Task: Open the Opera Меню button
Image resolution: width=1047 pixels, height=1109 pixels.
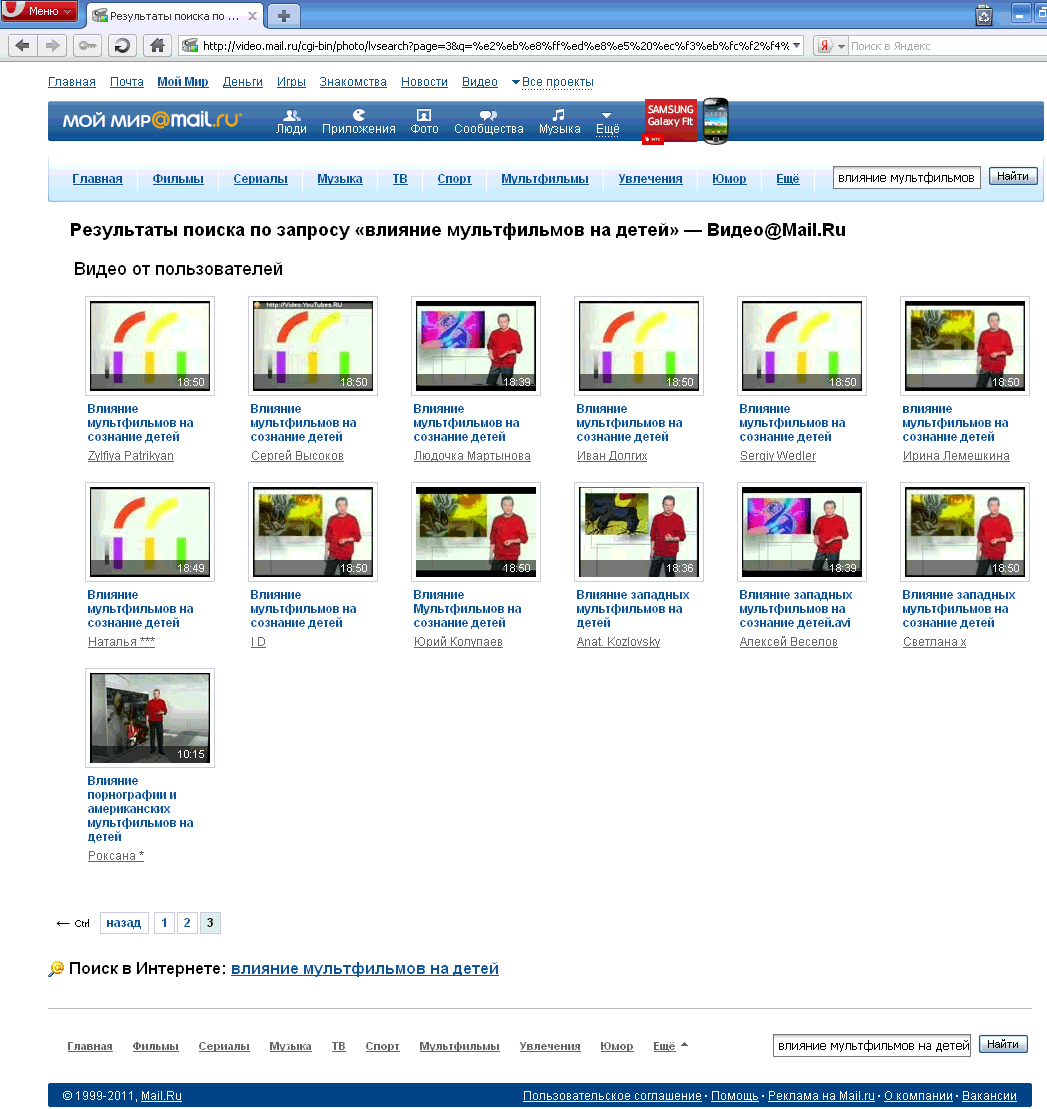Action: coord(39,11)
